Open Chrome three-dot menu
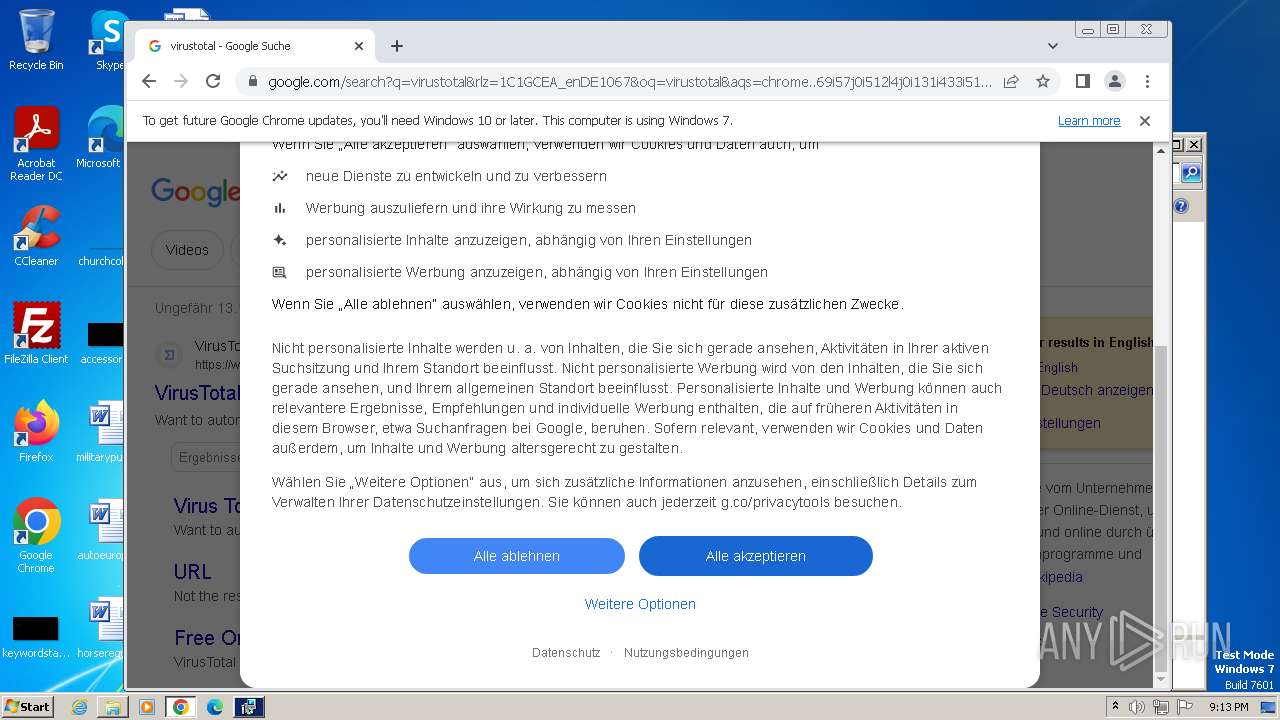1280x720 pixels. [x=1147, y=81]
